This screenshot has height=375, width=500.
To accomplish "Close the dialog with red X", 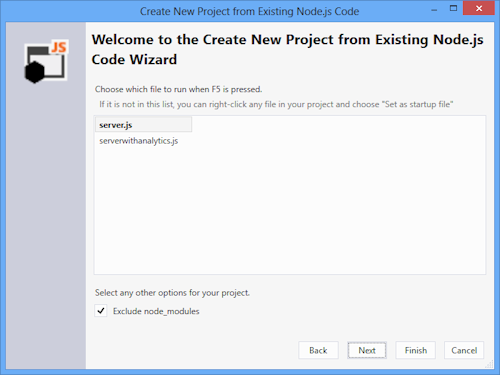I will [x=479, y=8].
